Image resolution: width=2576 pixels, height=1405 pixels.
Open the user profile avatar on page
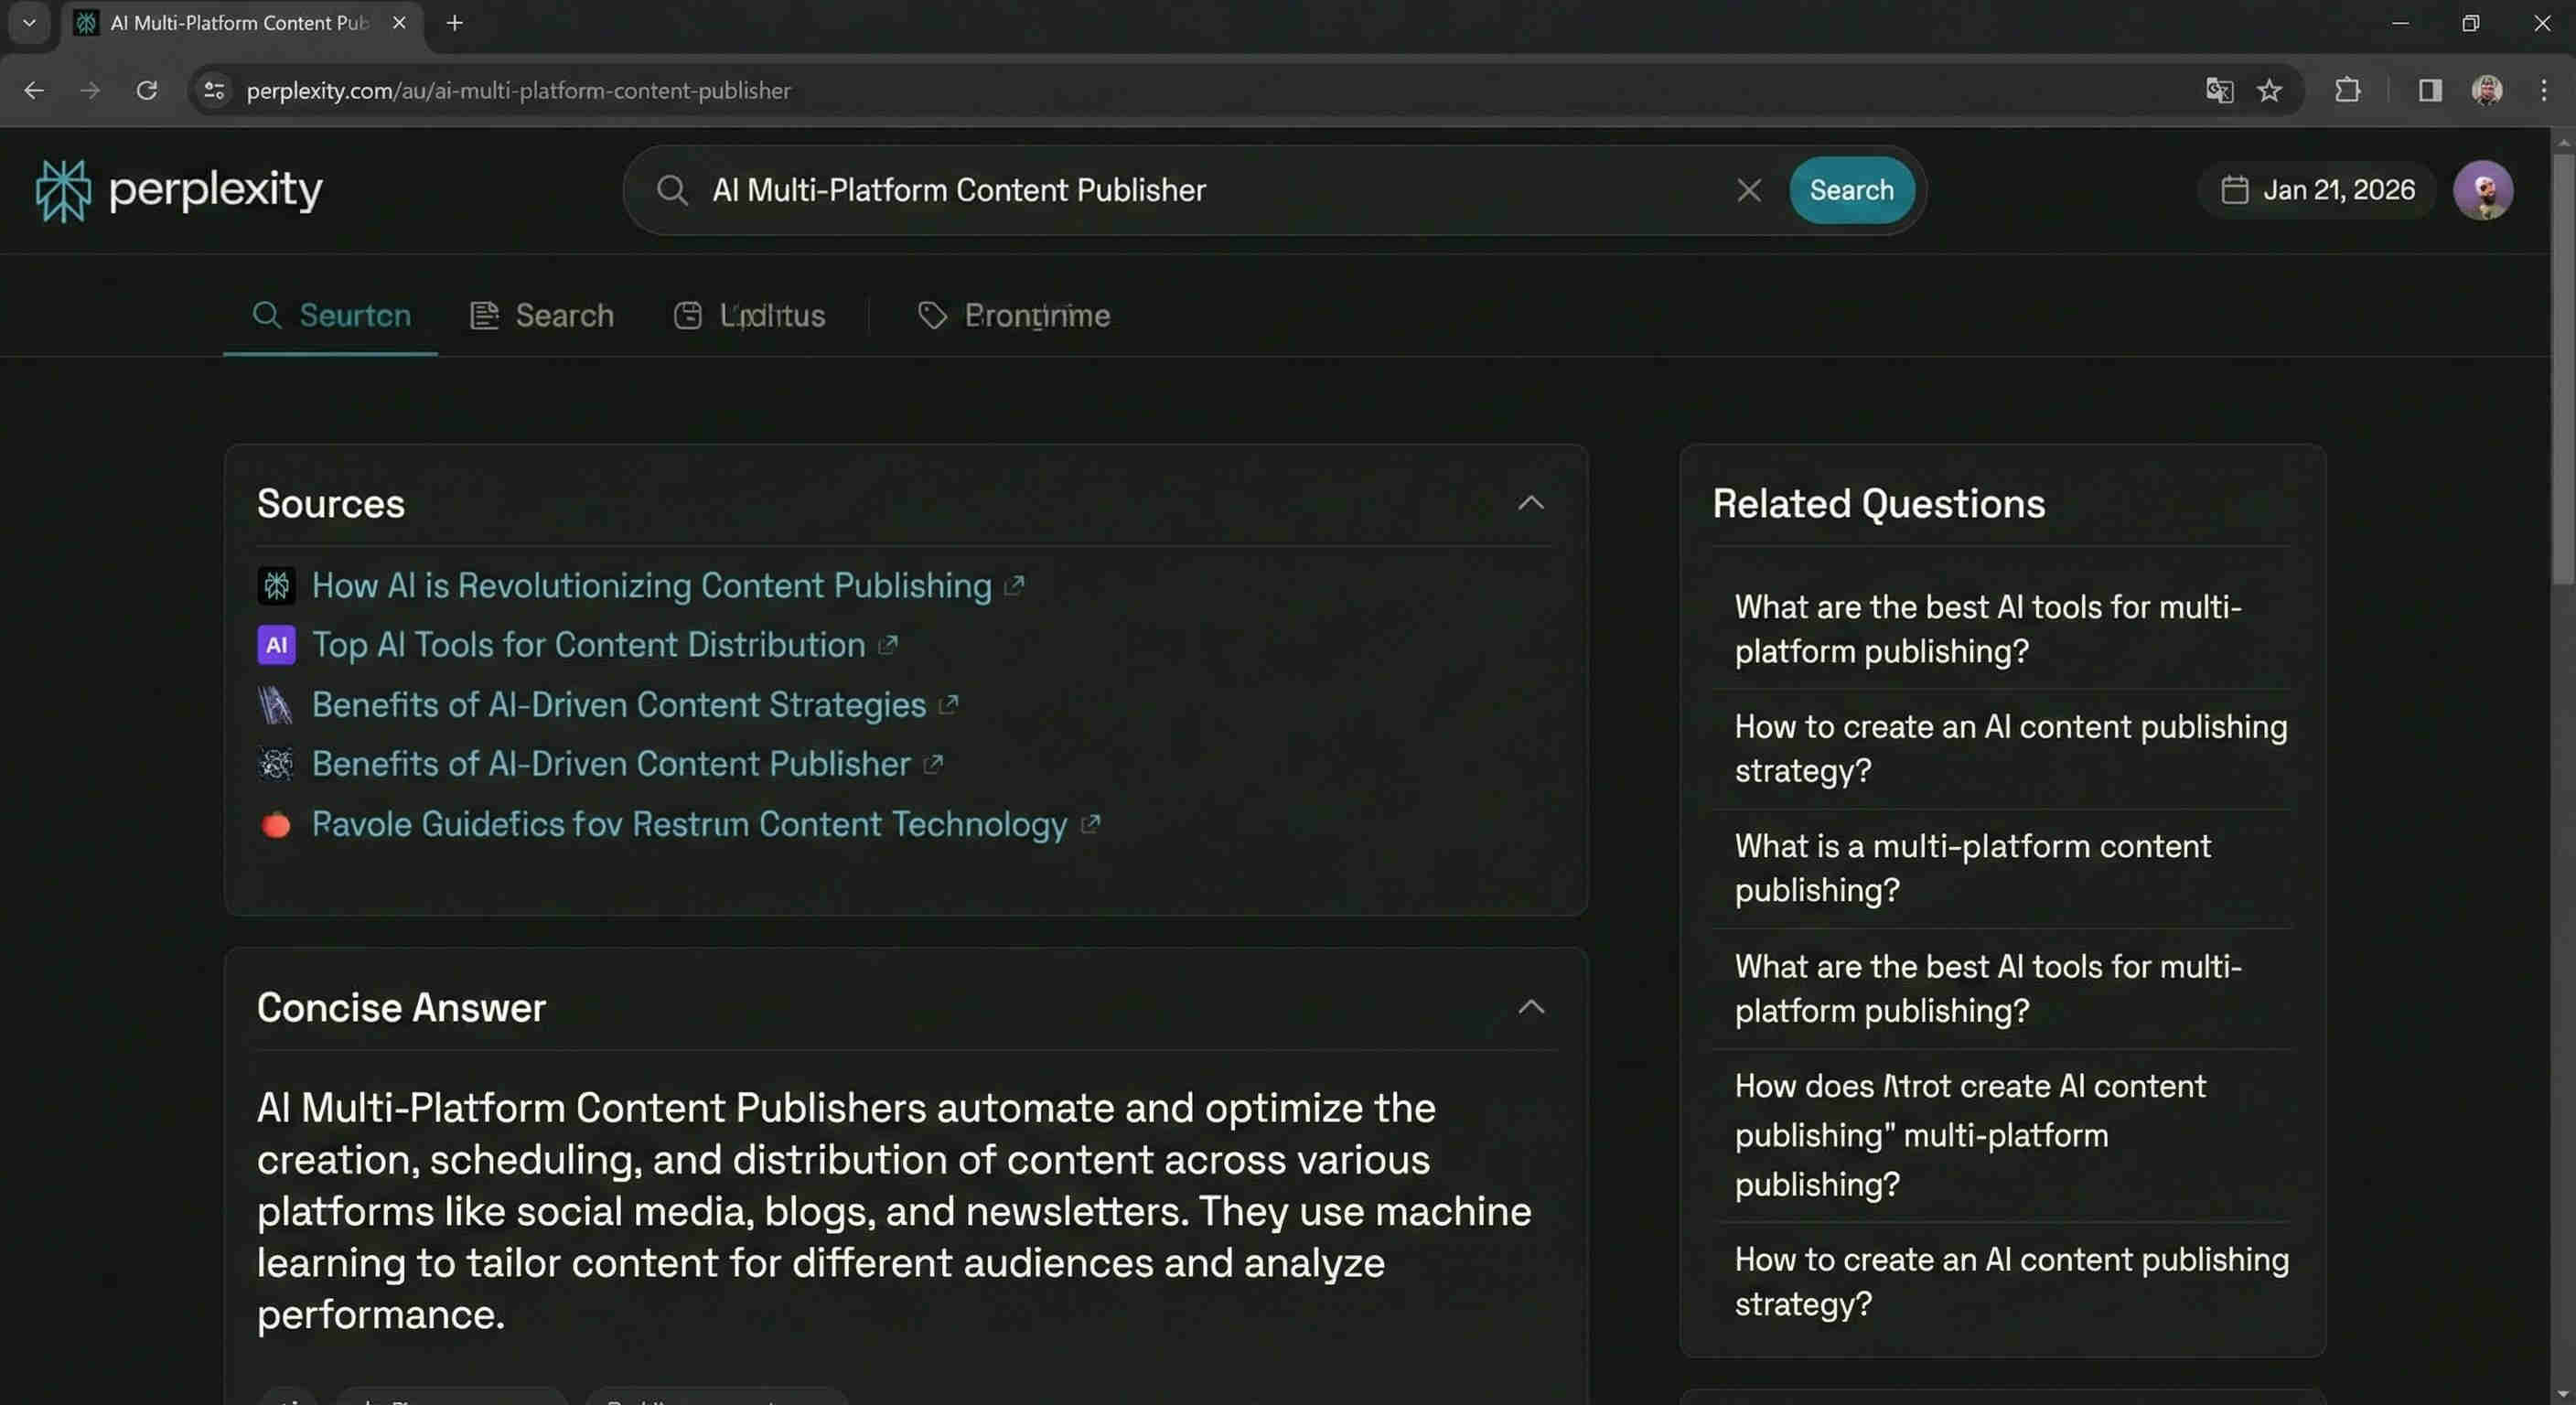pos(2483,190)
